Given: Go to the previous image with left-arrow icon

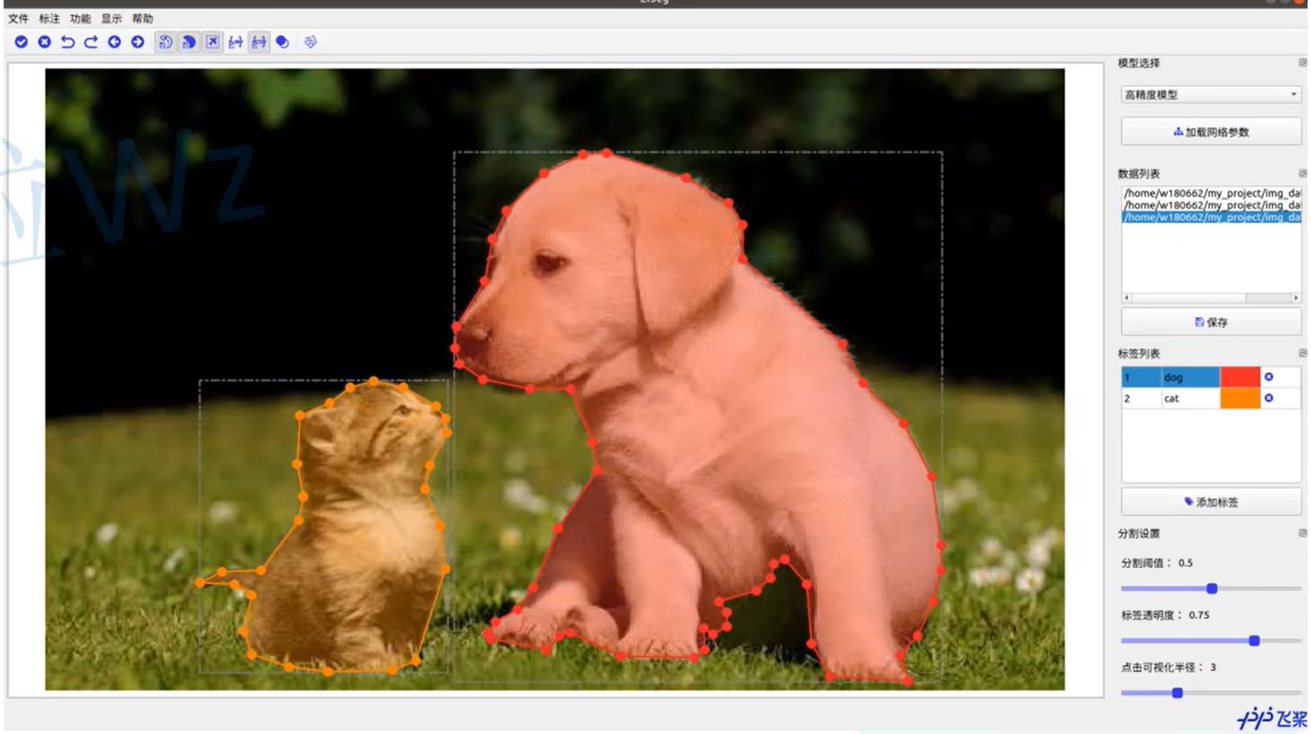Looking at the screenshot, I should (114, 42).
